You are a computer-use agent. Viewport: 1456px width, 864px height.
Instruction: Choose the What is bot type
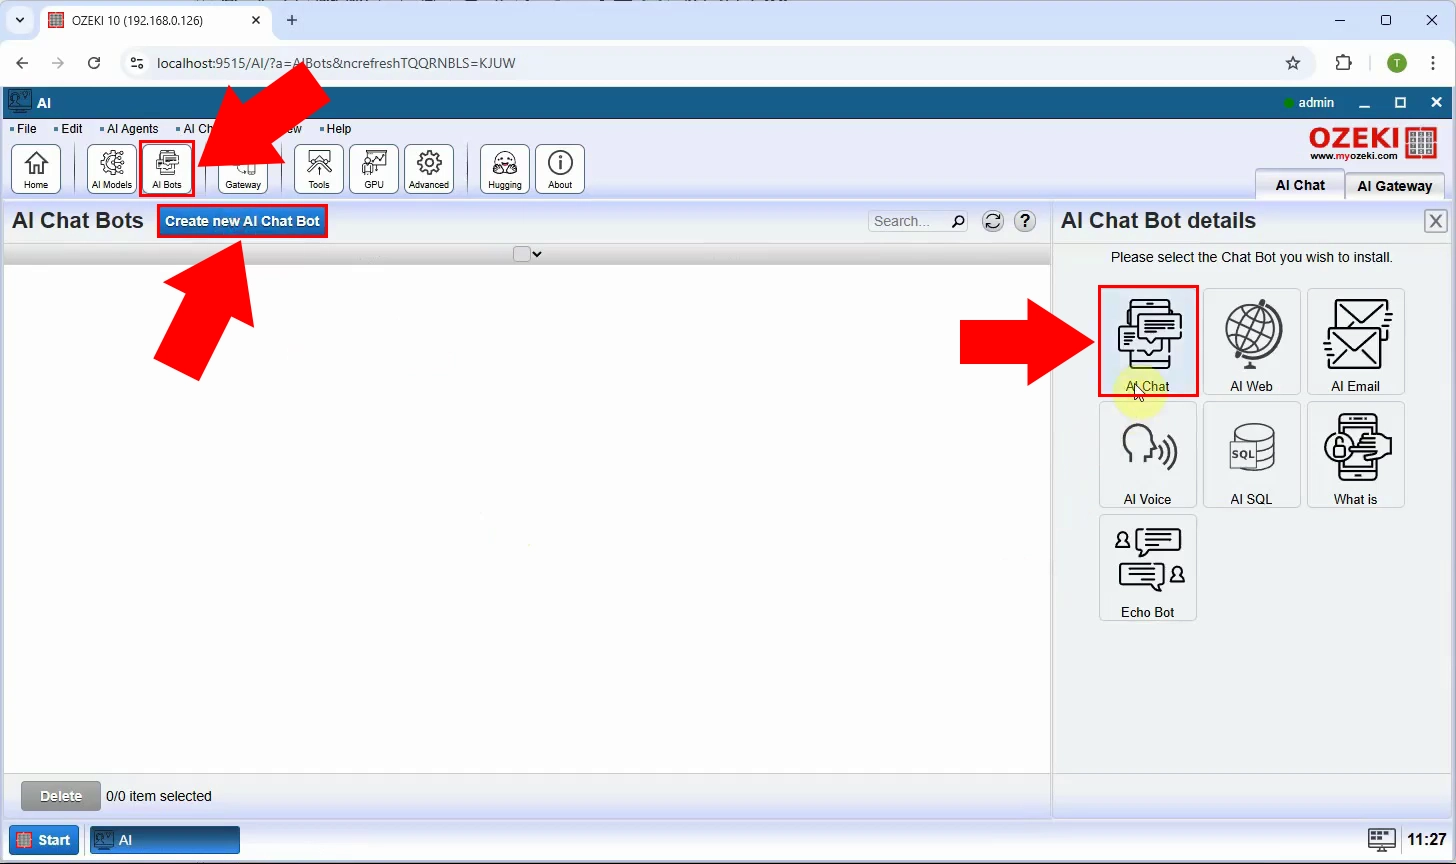tap(1356, 454)
